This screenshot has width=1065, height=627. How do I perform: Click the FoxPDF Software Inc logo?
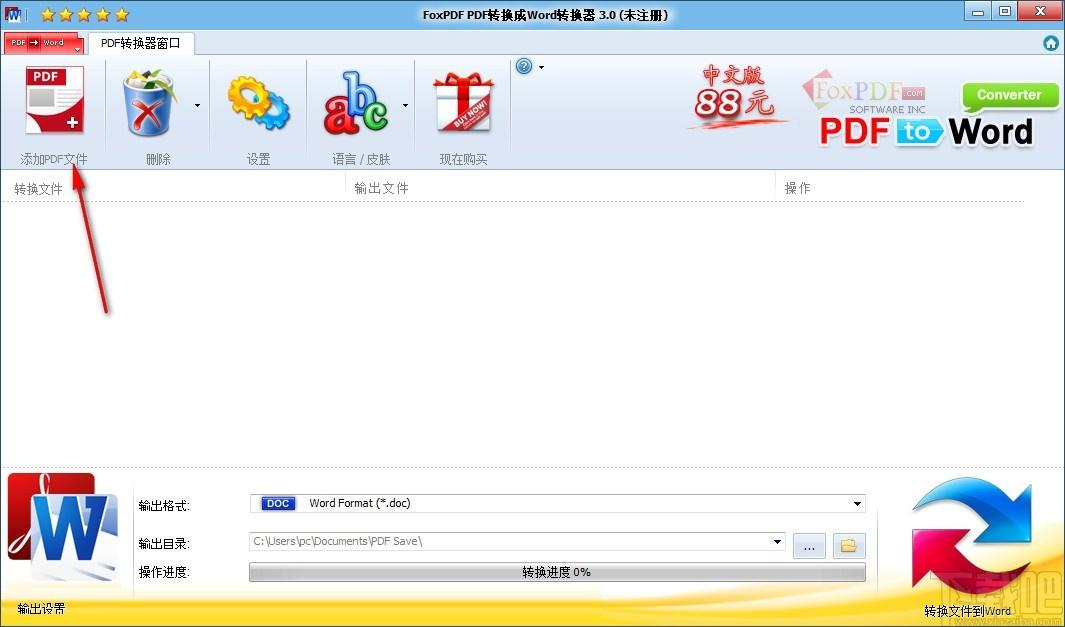coord(865,93)
